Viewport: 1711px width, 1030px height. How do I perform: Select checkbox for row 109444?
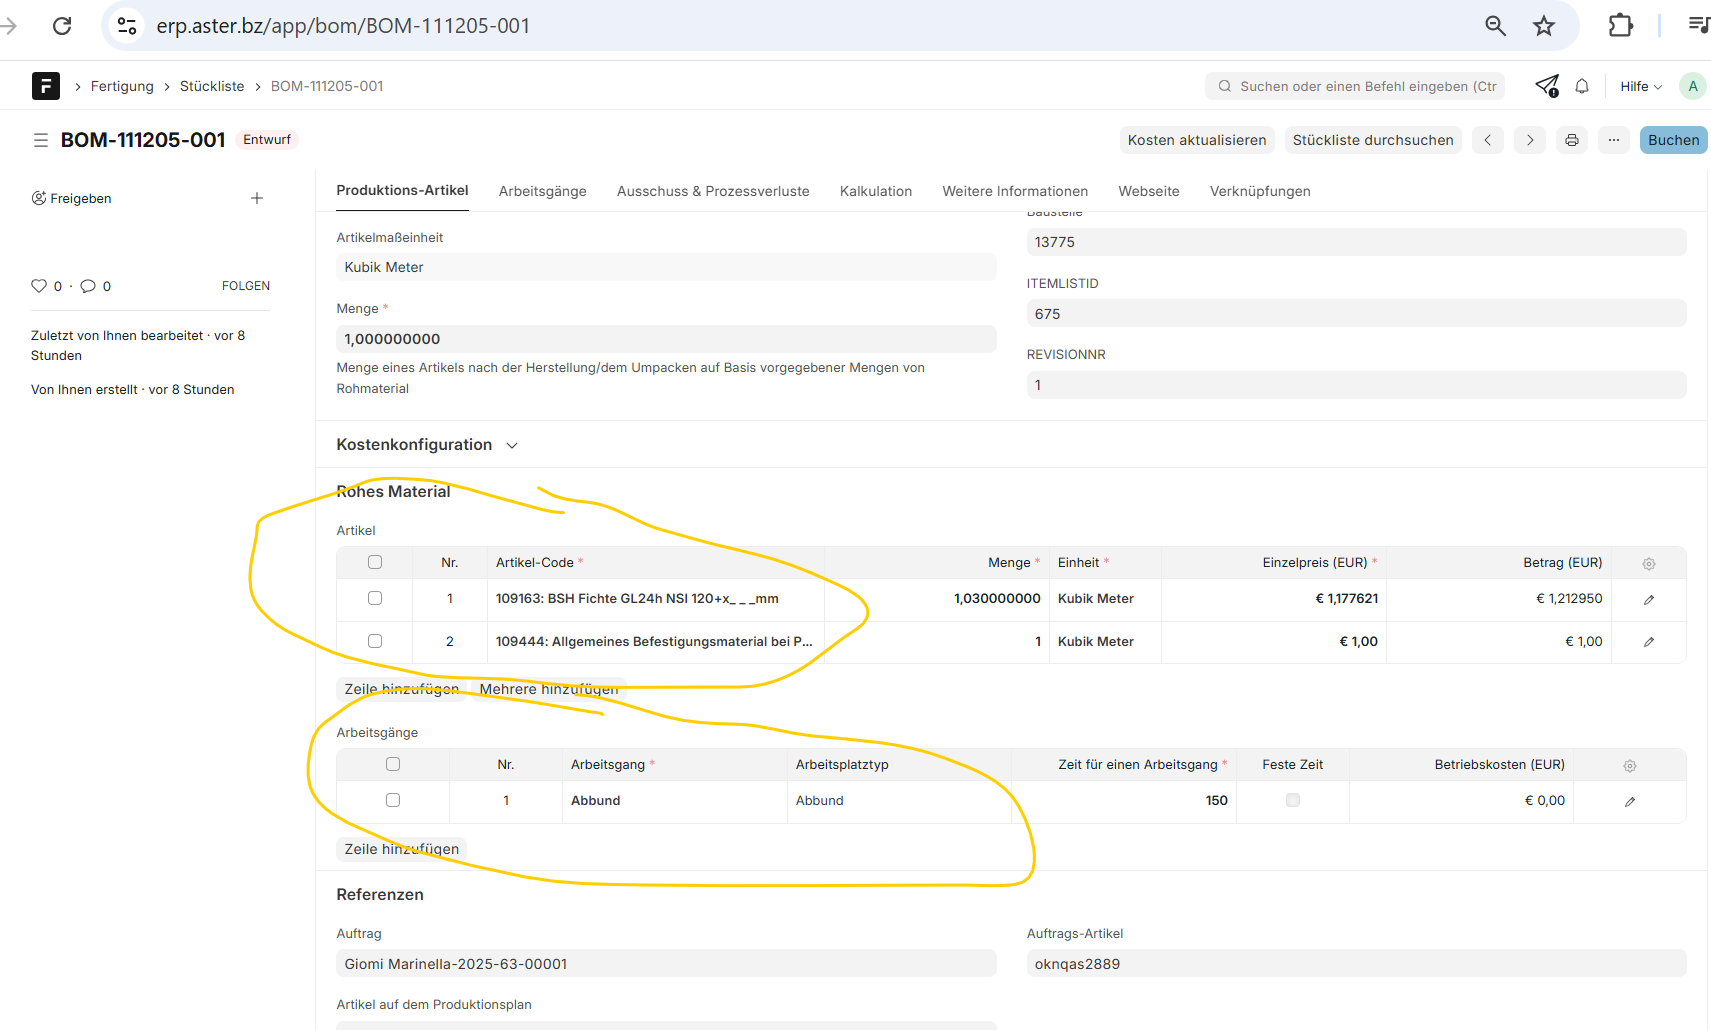coord(375,641)
